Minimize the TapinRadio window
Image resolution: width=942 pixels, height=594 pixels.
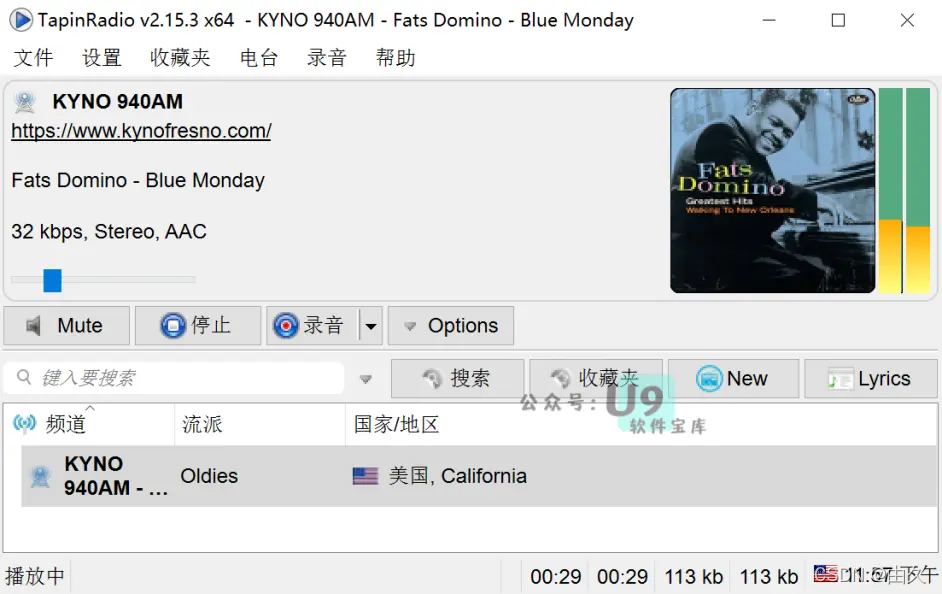tap(769, 20)
